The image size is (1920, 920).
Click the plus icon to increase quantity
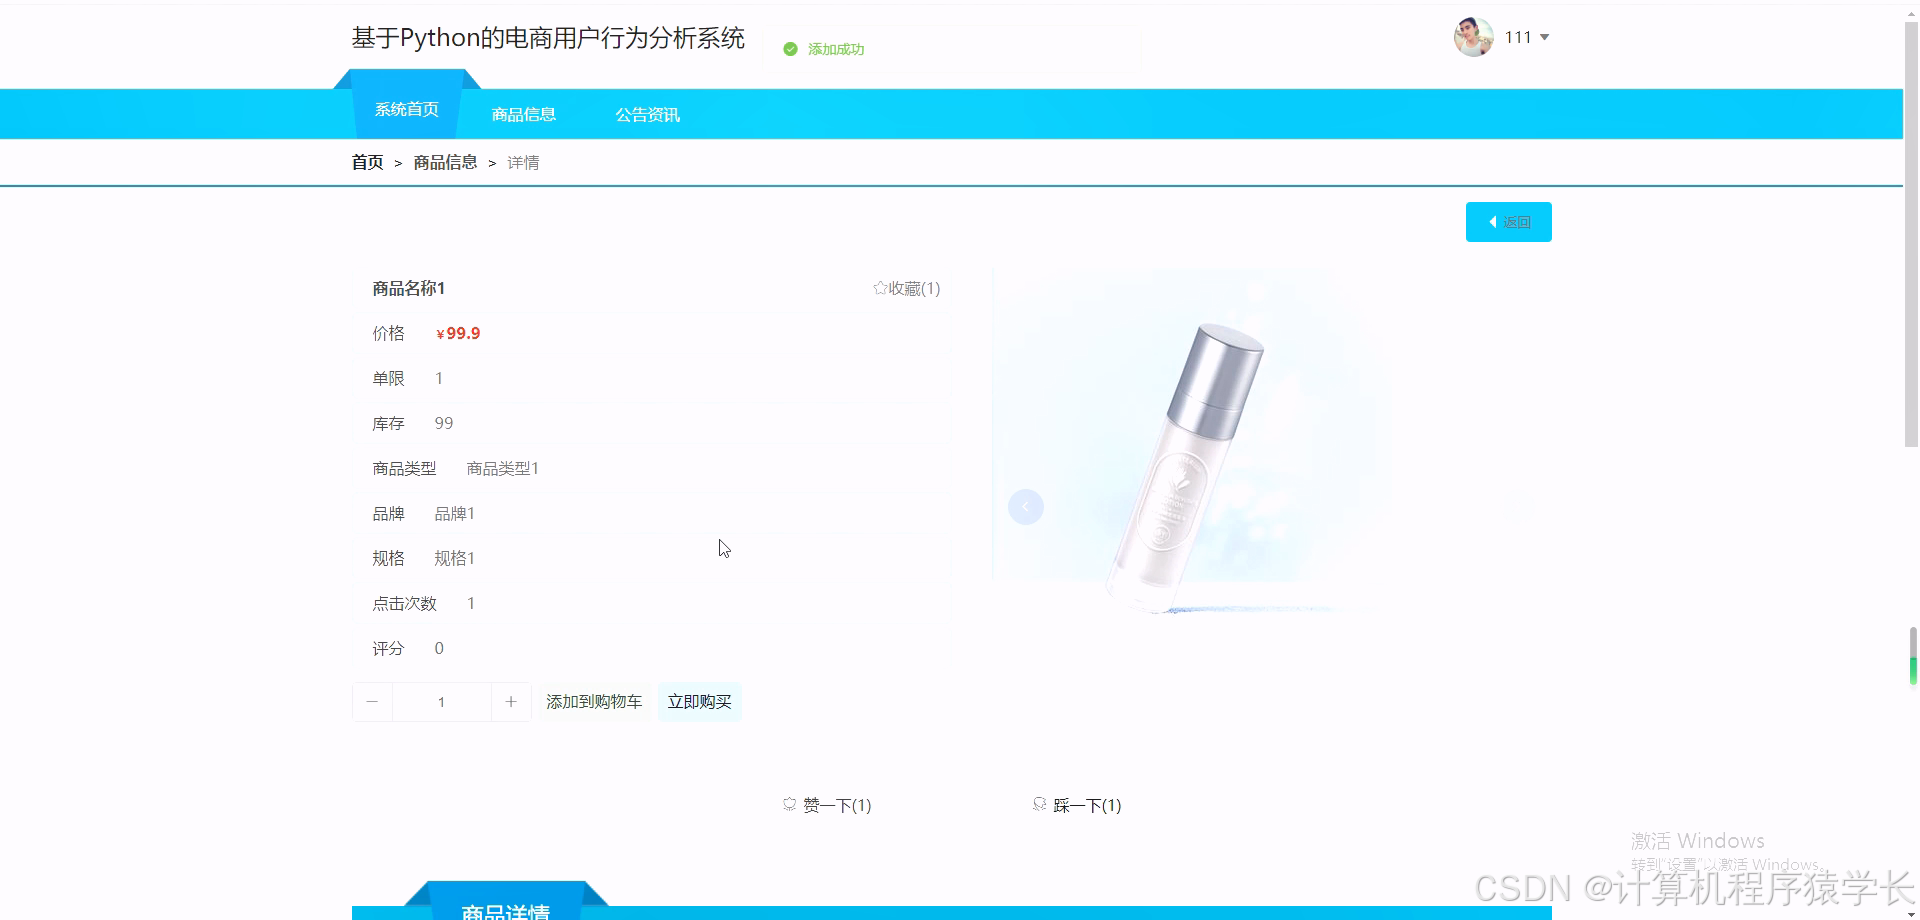click(x=511, y=701)
